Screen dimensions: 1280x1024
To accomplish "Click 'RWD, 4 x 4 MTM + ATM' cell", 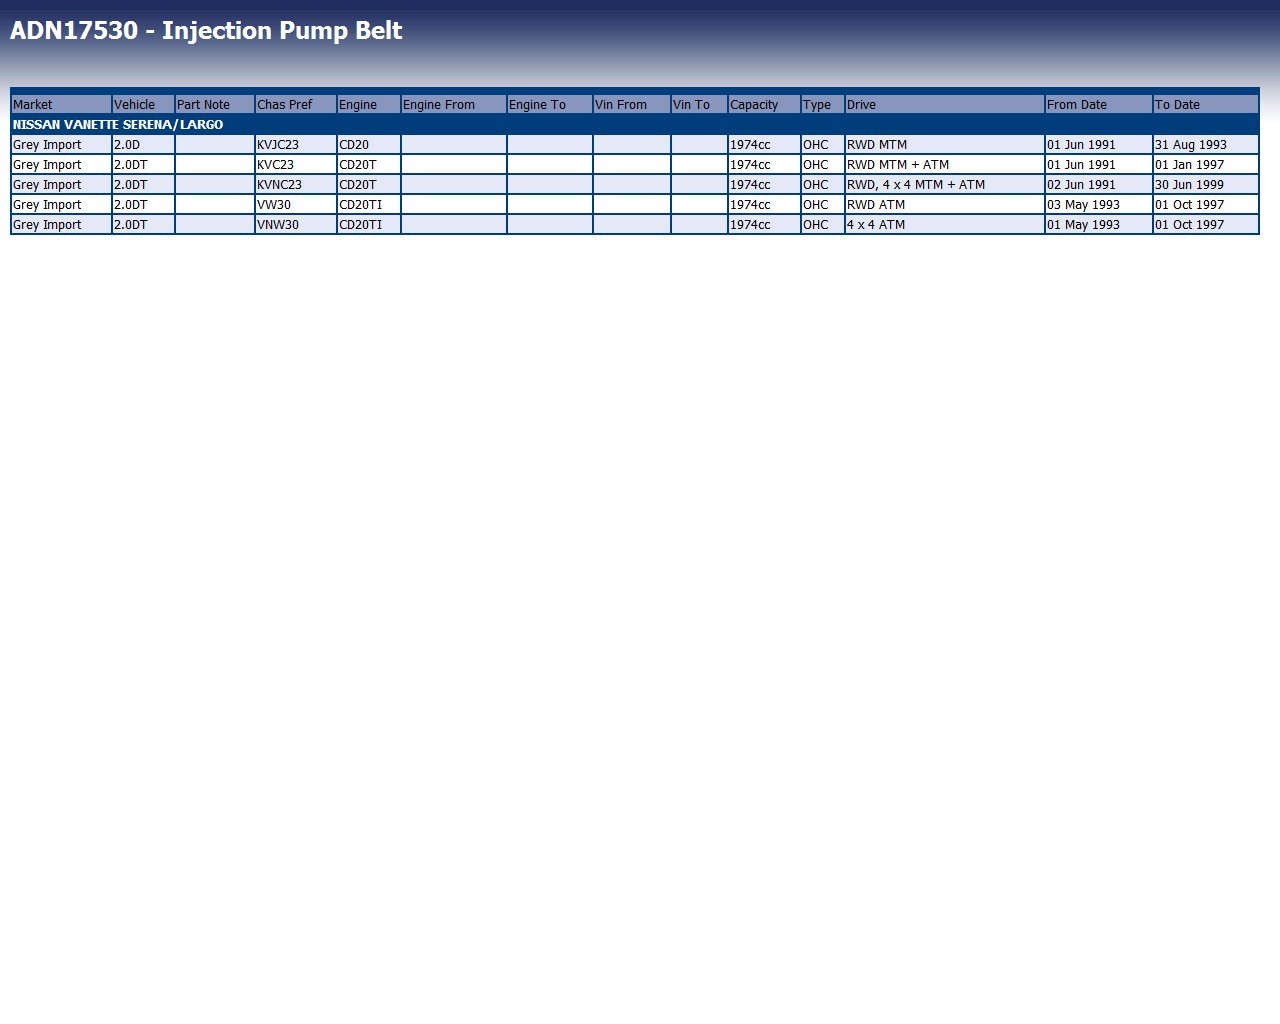I will click(x=945, y=184).
